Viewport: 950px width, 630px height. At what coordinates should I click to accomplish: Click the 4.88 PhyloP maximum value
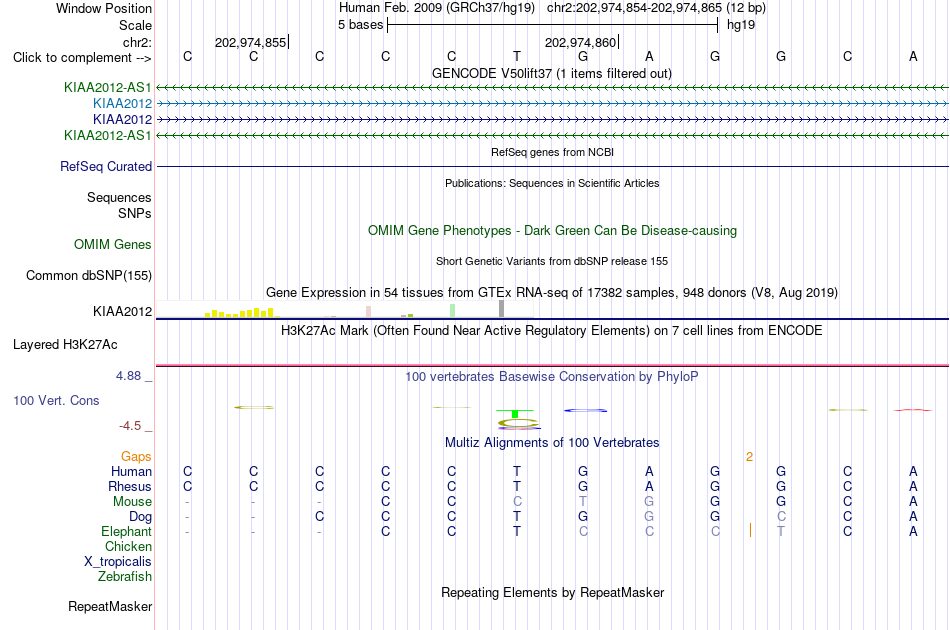click(128, 376)
